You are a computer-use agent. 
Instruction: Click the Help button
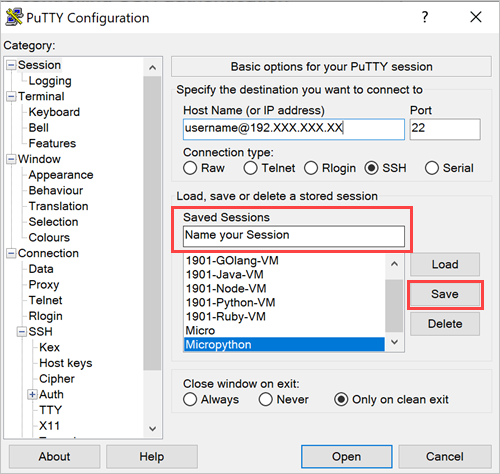(x=152, y=456)
